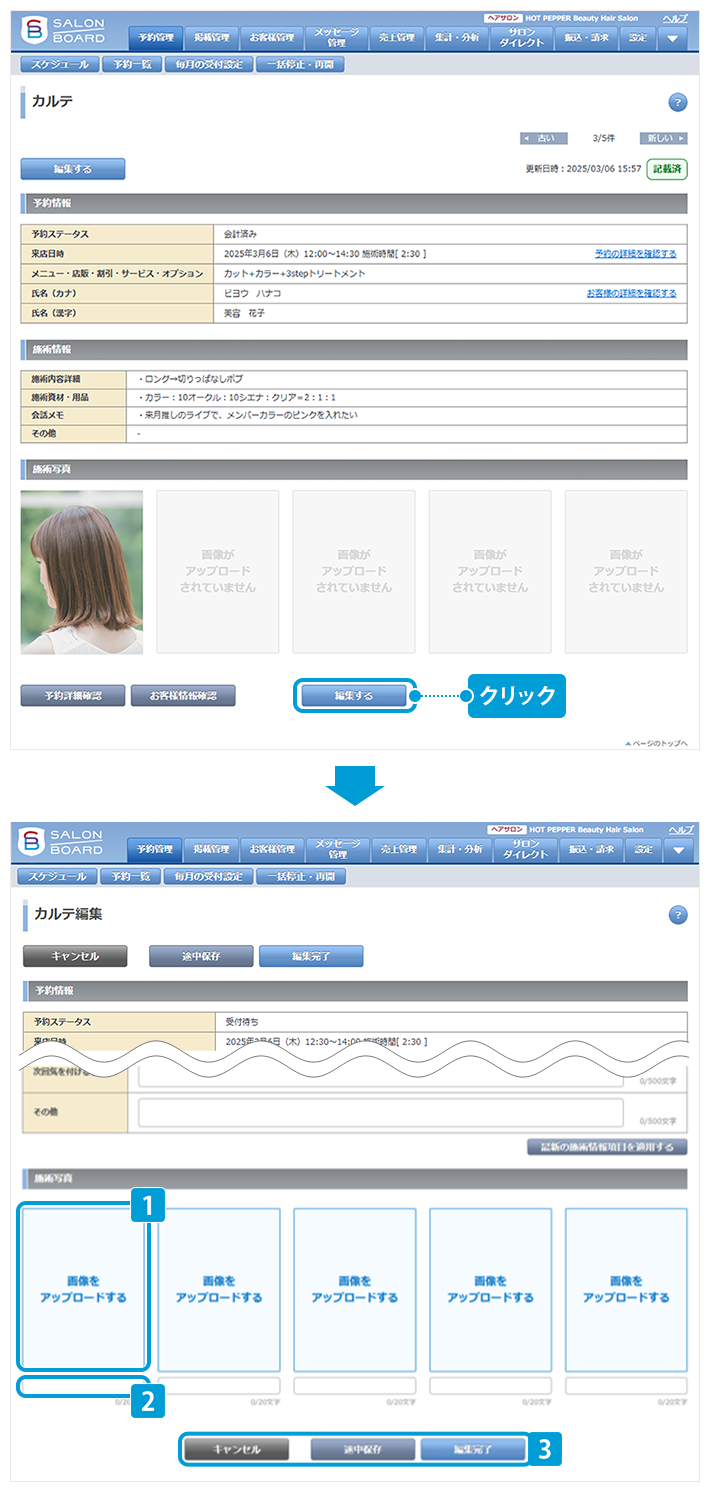Click お客様情報確認 button
The width and height of the screenshot is (710, 1492).
click(x=183, y=696)
